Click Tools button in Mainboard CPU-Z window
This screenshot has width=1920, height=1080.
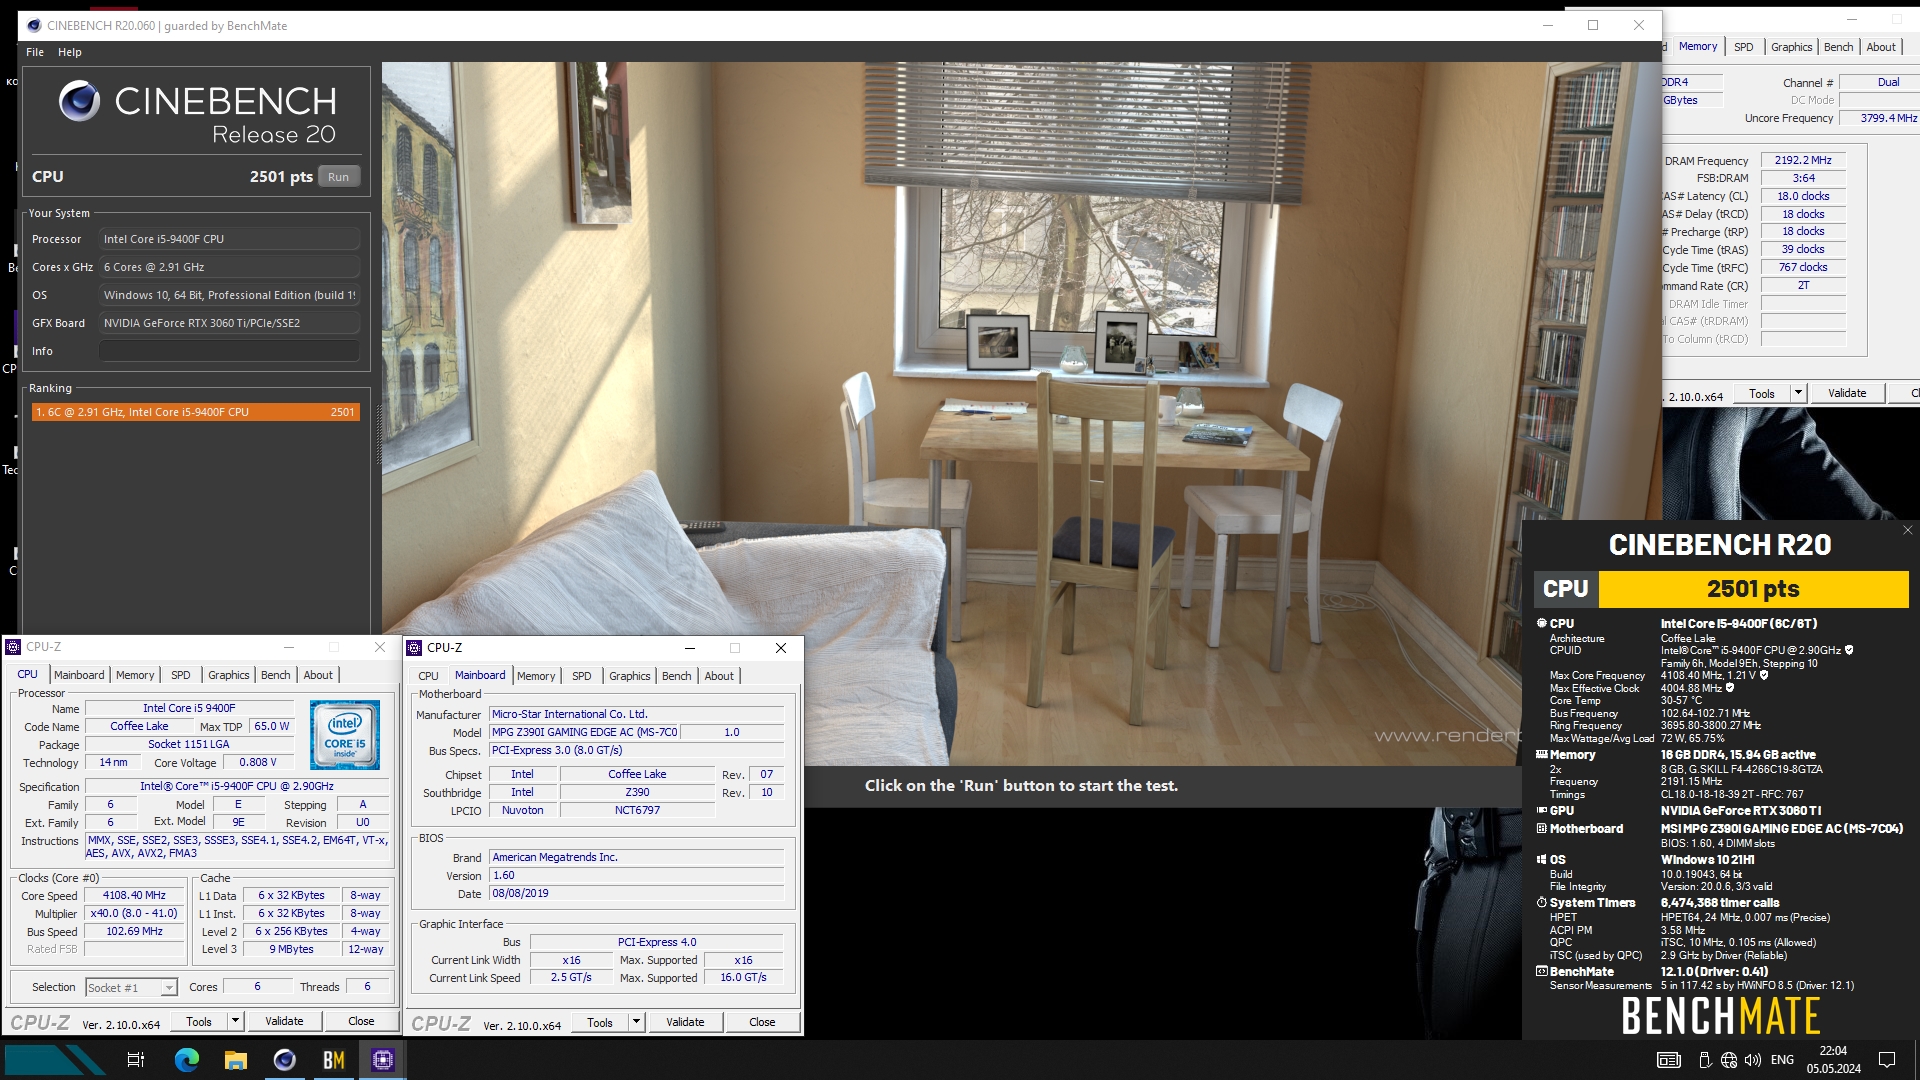pyautogui.click(x=600, y=1022)
